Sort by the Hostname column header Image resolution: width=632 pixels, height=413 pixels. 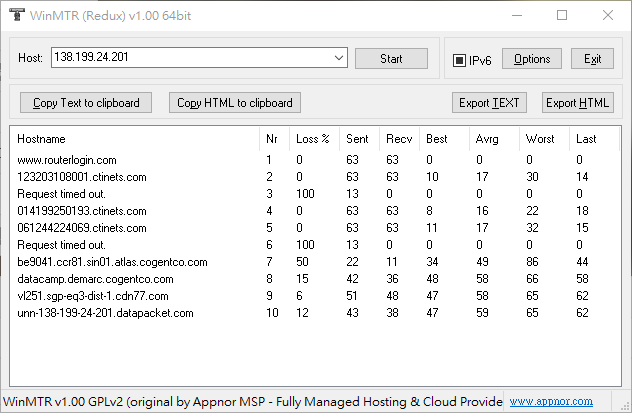(41, 139)
